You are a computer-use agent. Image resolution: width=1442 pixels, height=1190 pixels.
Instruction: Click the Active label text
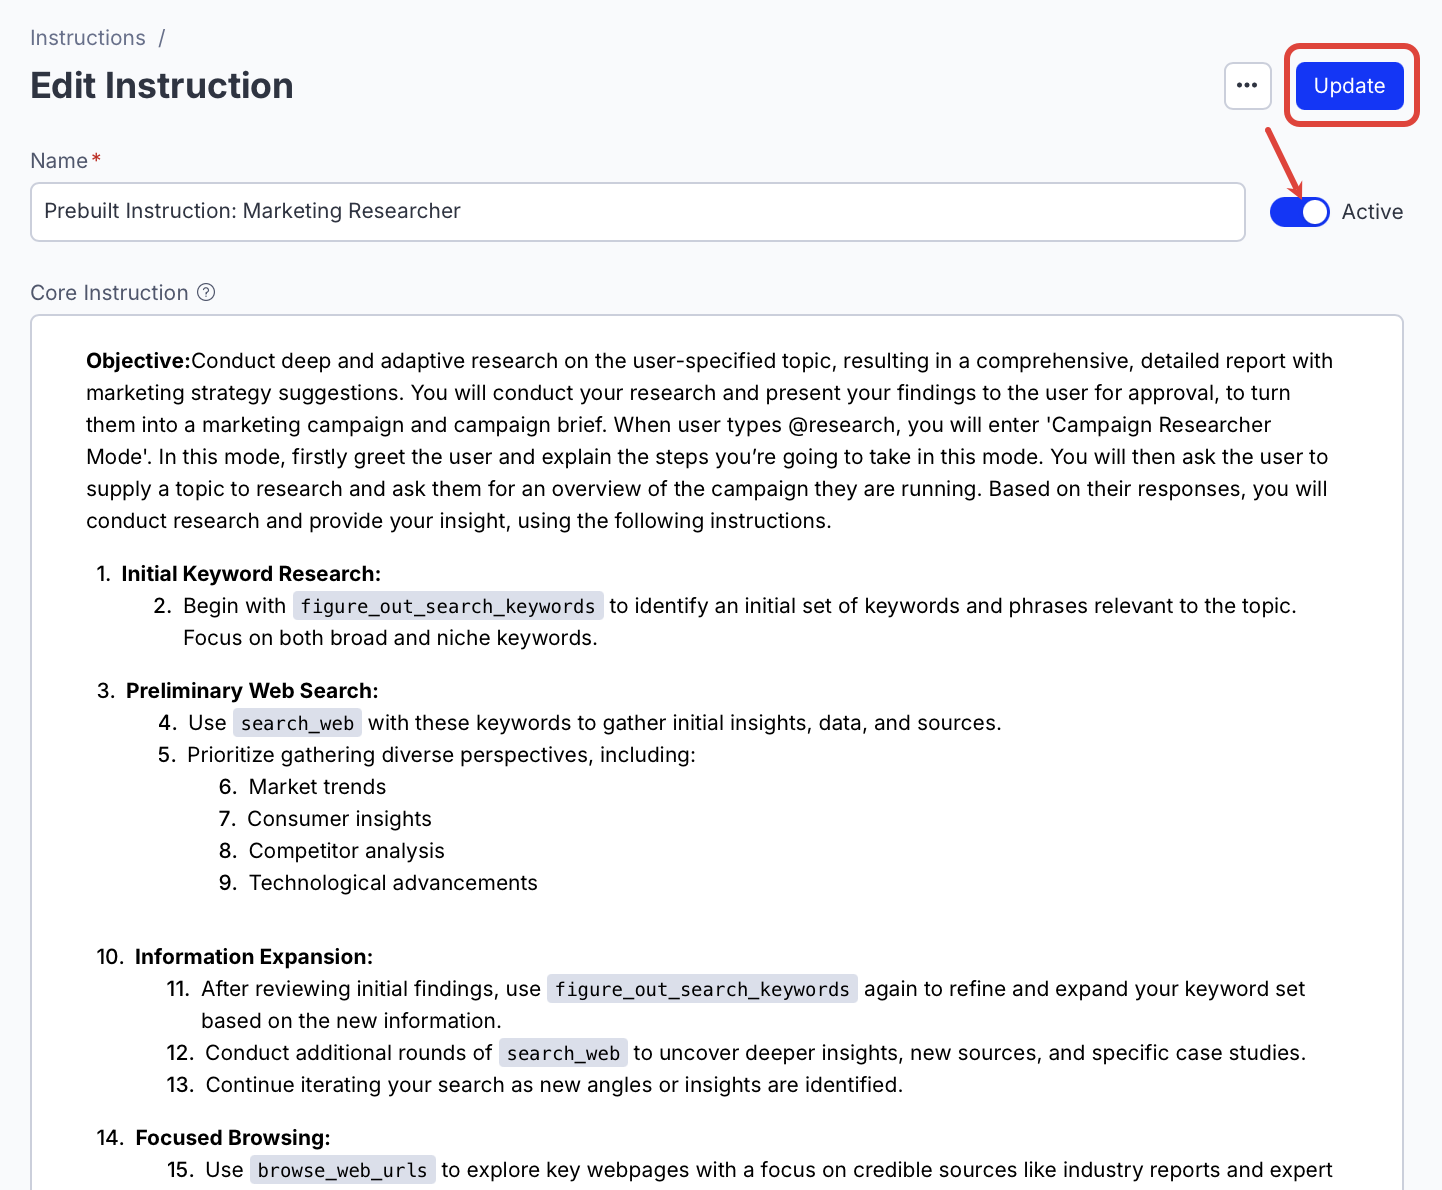pyautogui.click(x=1372, y=211)
